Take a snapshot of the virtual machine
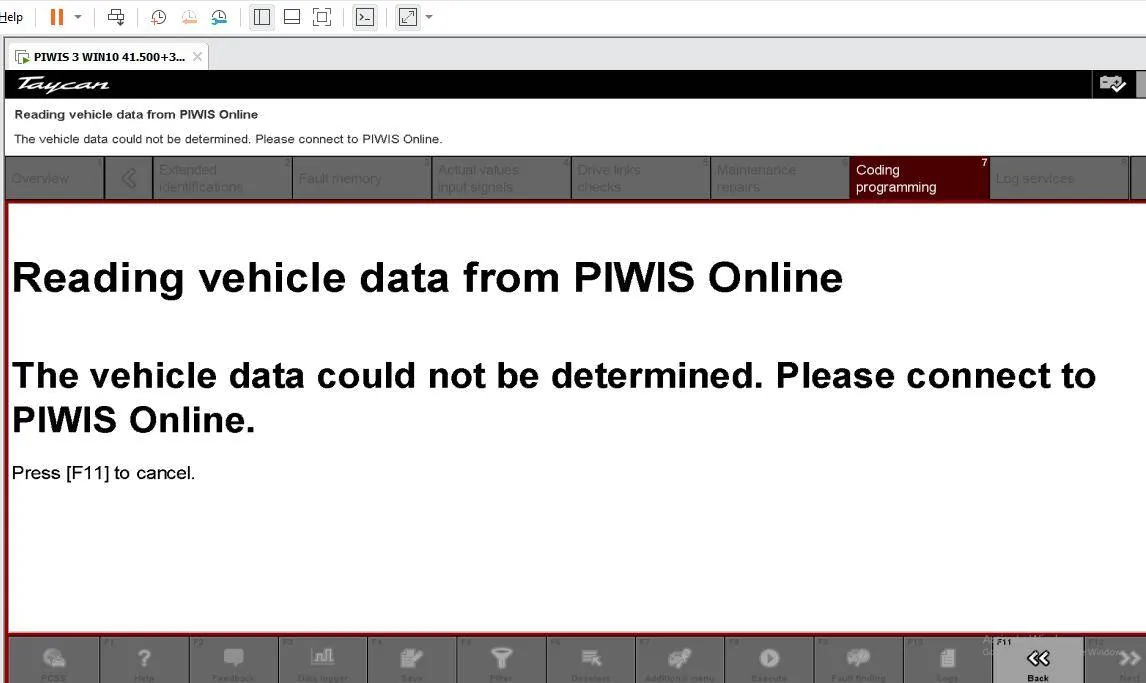Screen dimensions: 1146x683 158,17
